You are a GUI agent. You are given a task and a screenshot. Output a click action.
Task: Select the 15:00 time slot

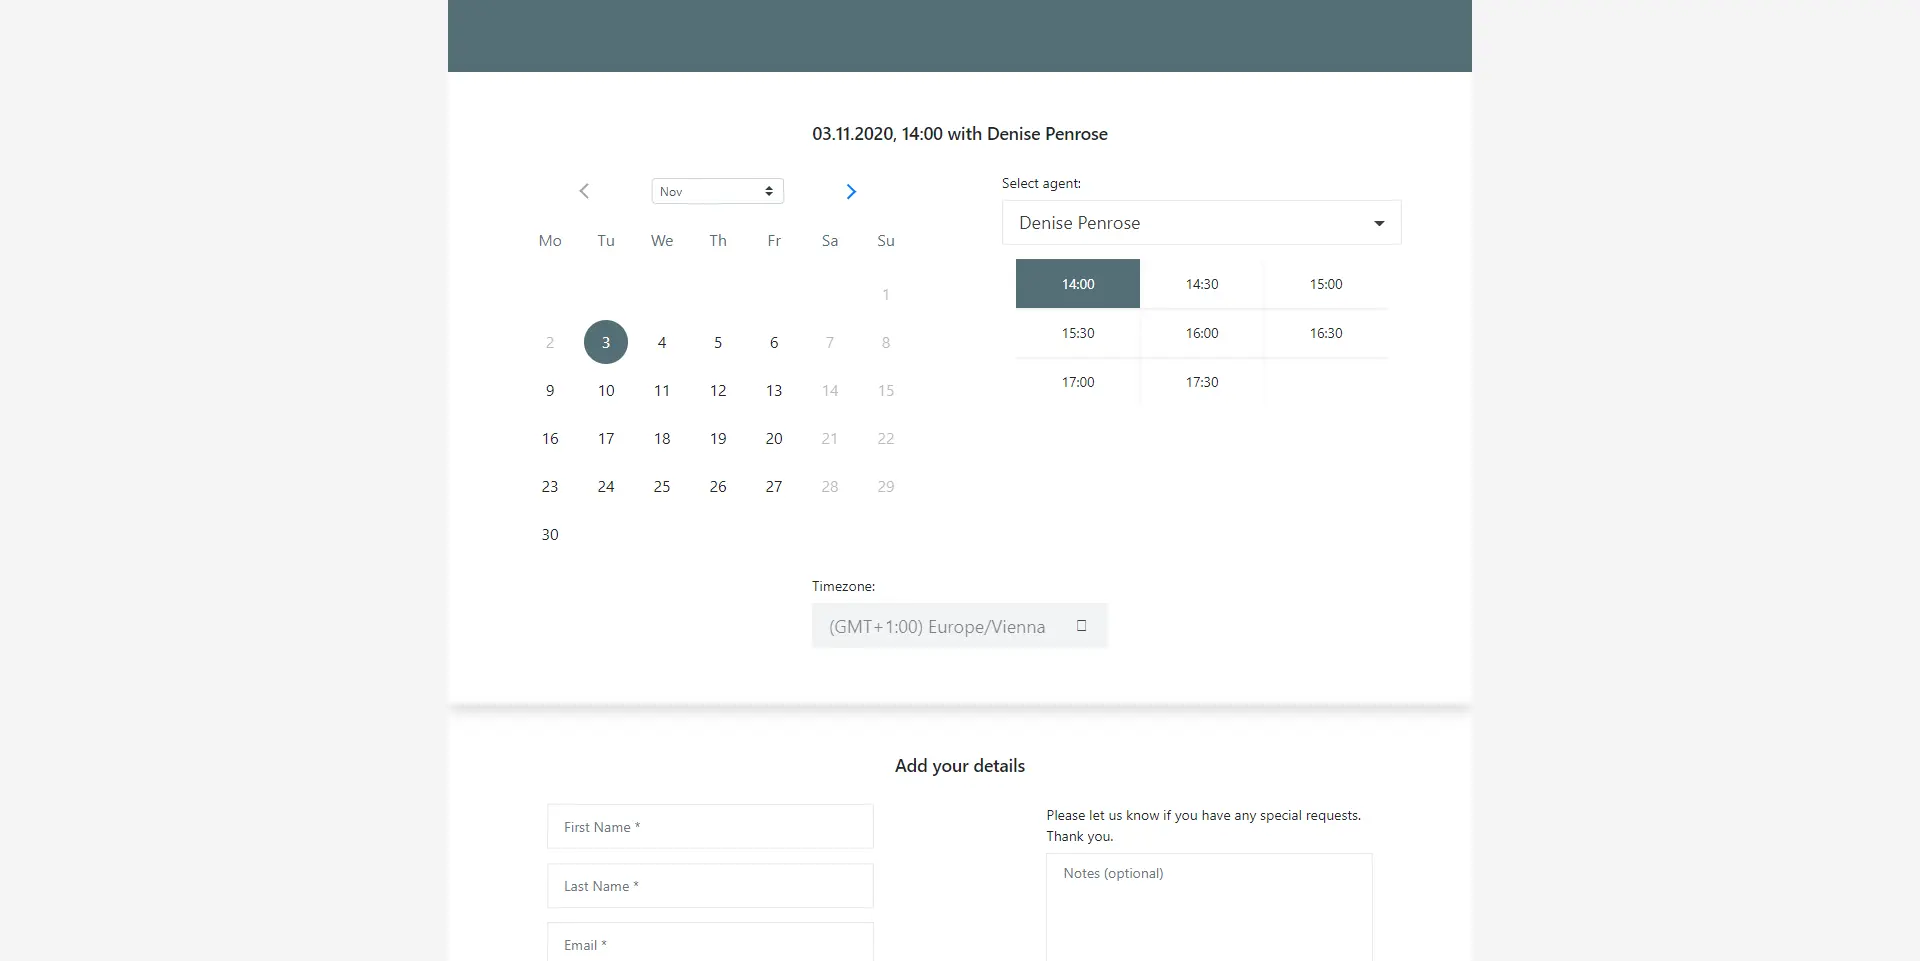coord(1326,284)
